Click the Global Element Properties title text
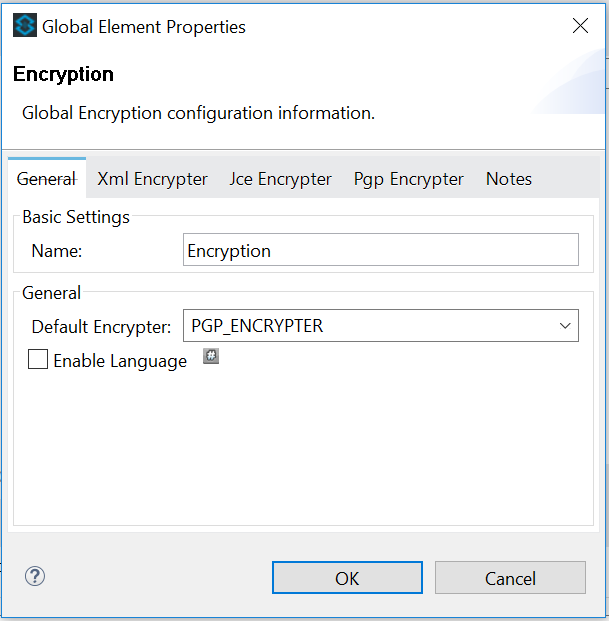The image size is (609, 621). 143,27
